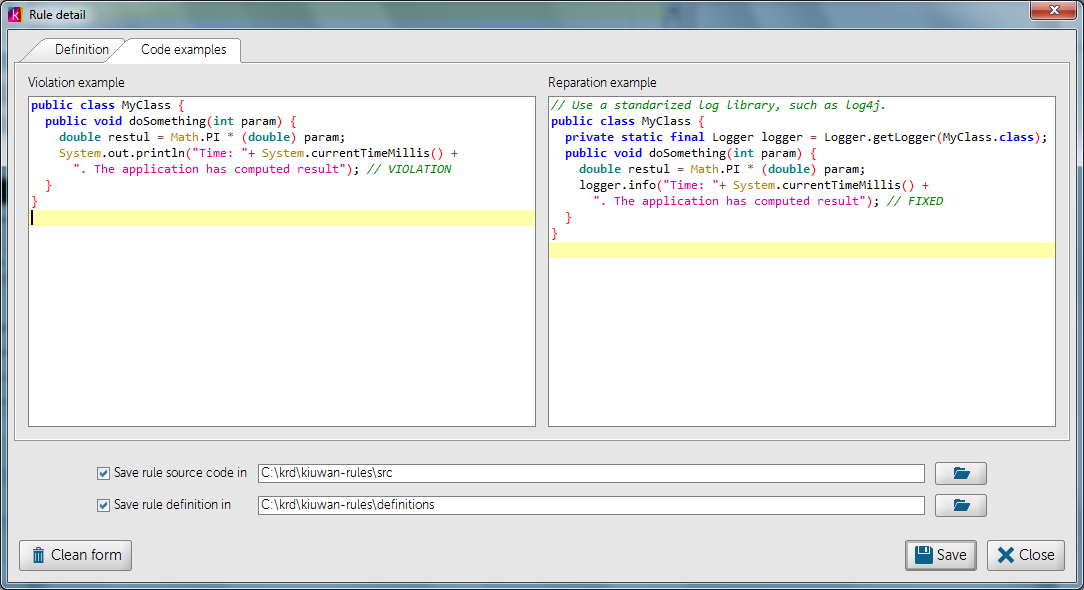Place cursor on the // VIOLATION comment
1084x590 pixels.
pyautogui.click(x=408, y=170)
